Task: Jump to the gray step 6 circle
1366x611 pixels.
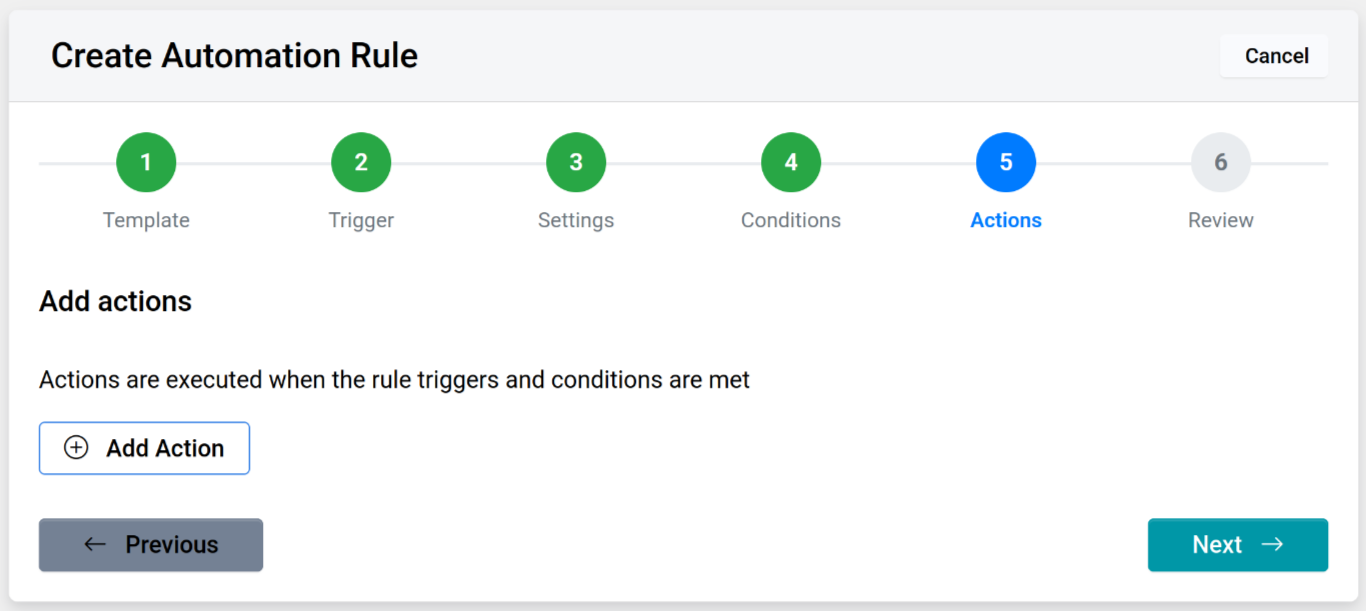Action: pos(1221,162)
